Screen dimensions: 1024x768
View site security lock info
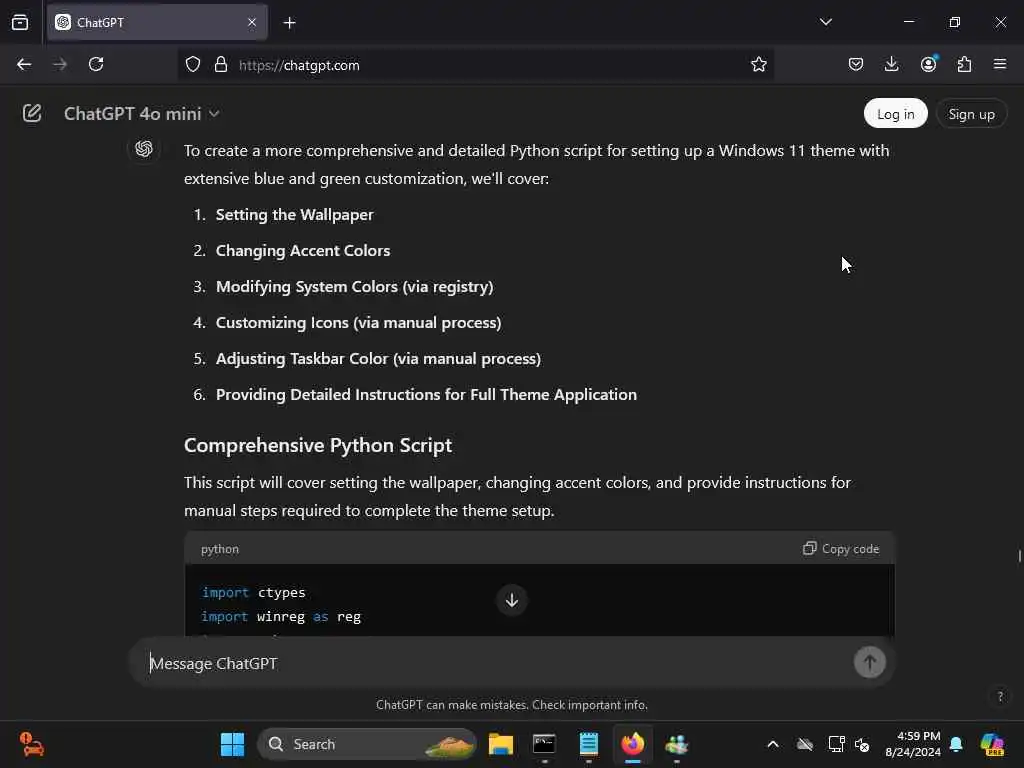[x=221, y=65]
